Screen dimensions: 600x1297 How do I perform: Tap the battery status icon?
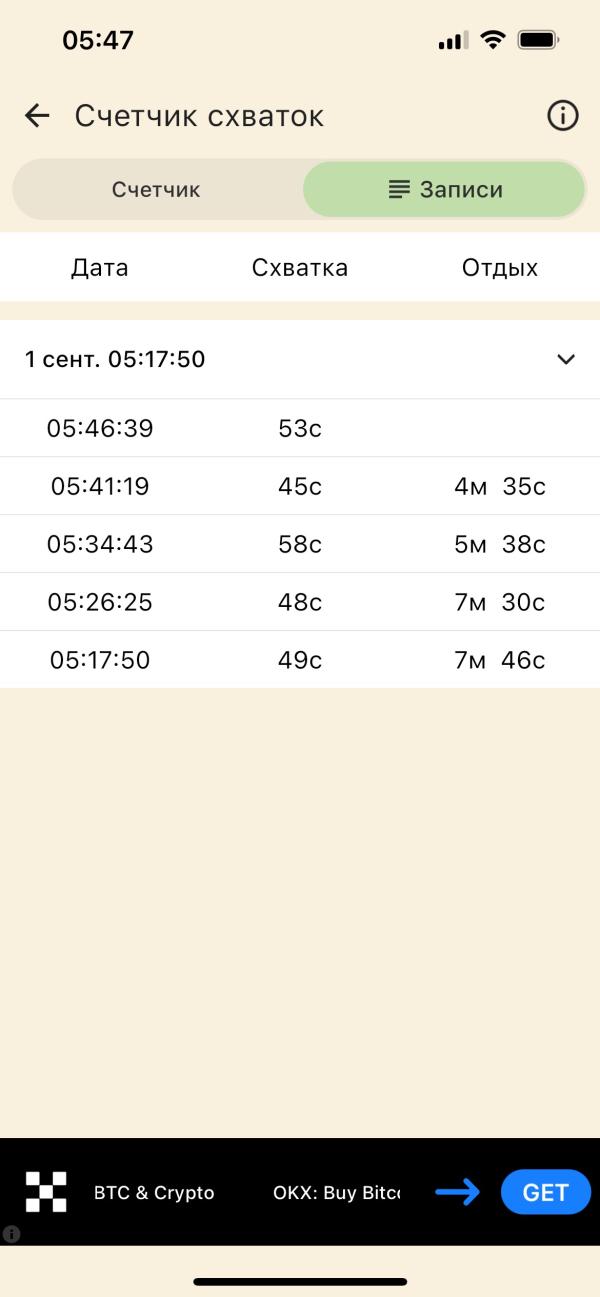[538, 40]
